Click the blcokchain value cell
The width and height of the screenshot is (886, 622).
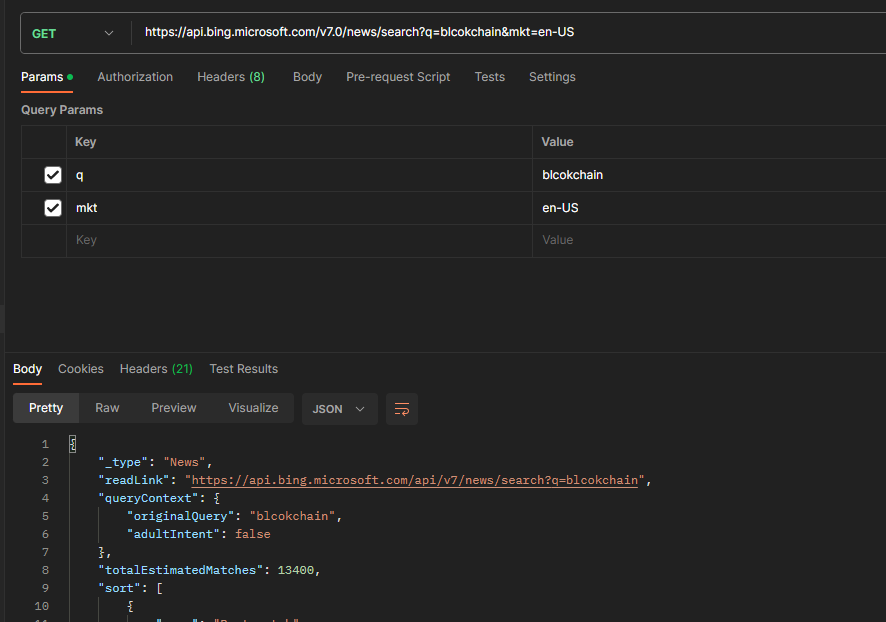point(709,175)
